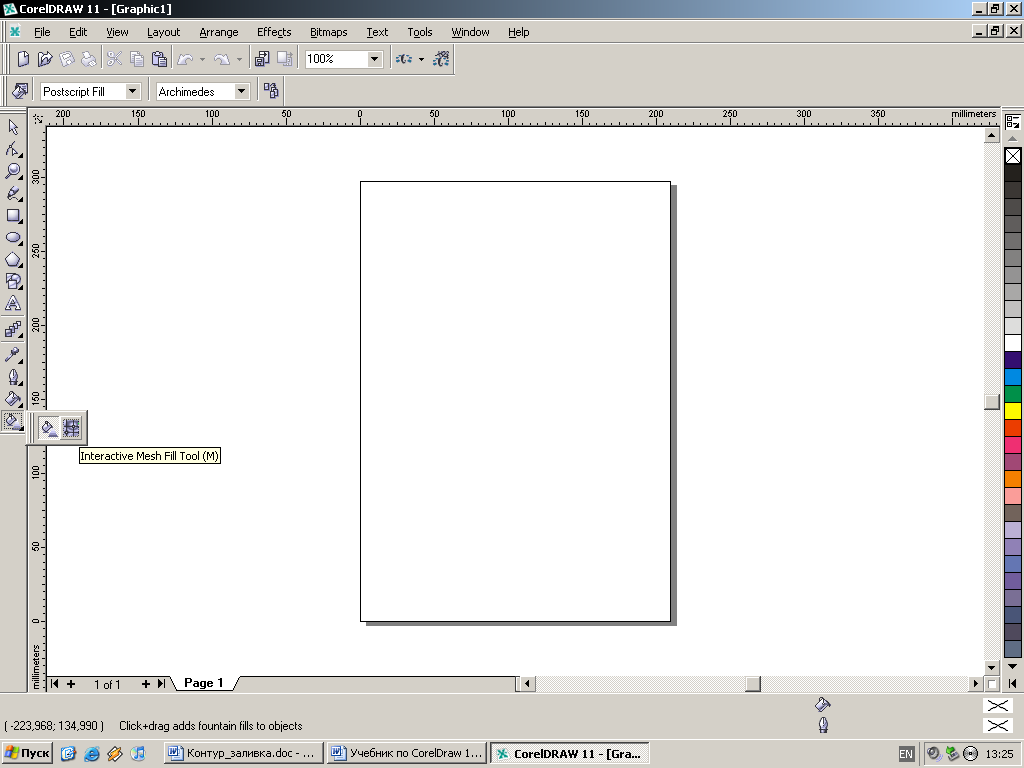
Task: Click the Контур_заливка.doc taskbar button
Action: point(243,753)
